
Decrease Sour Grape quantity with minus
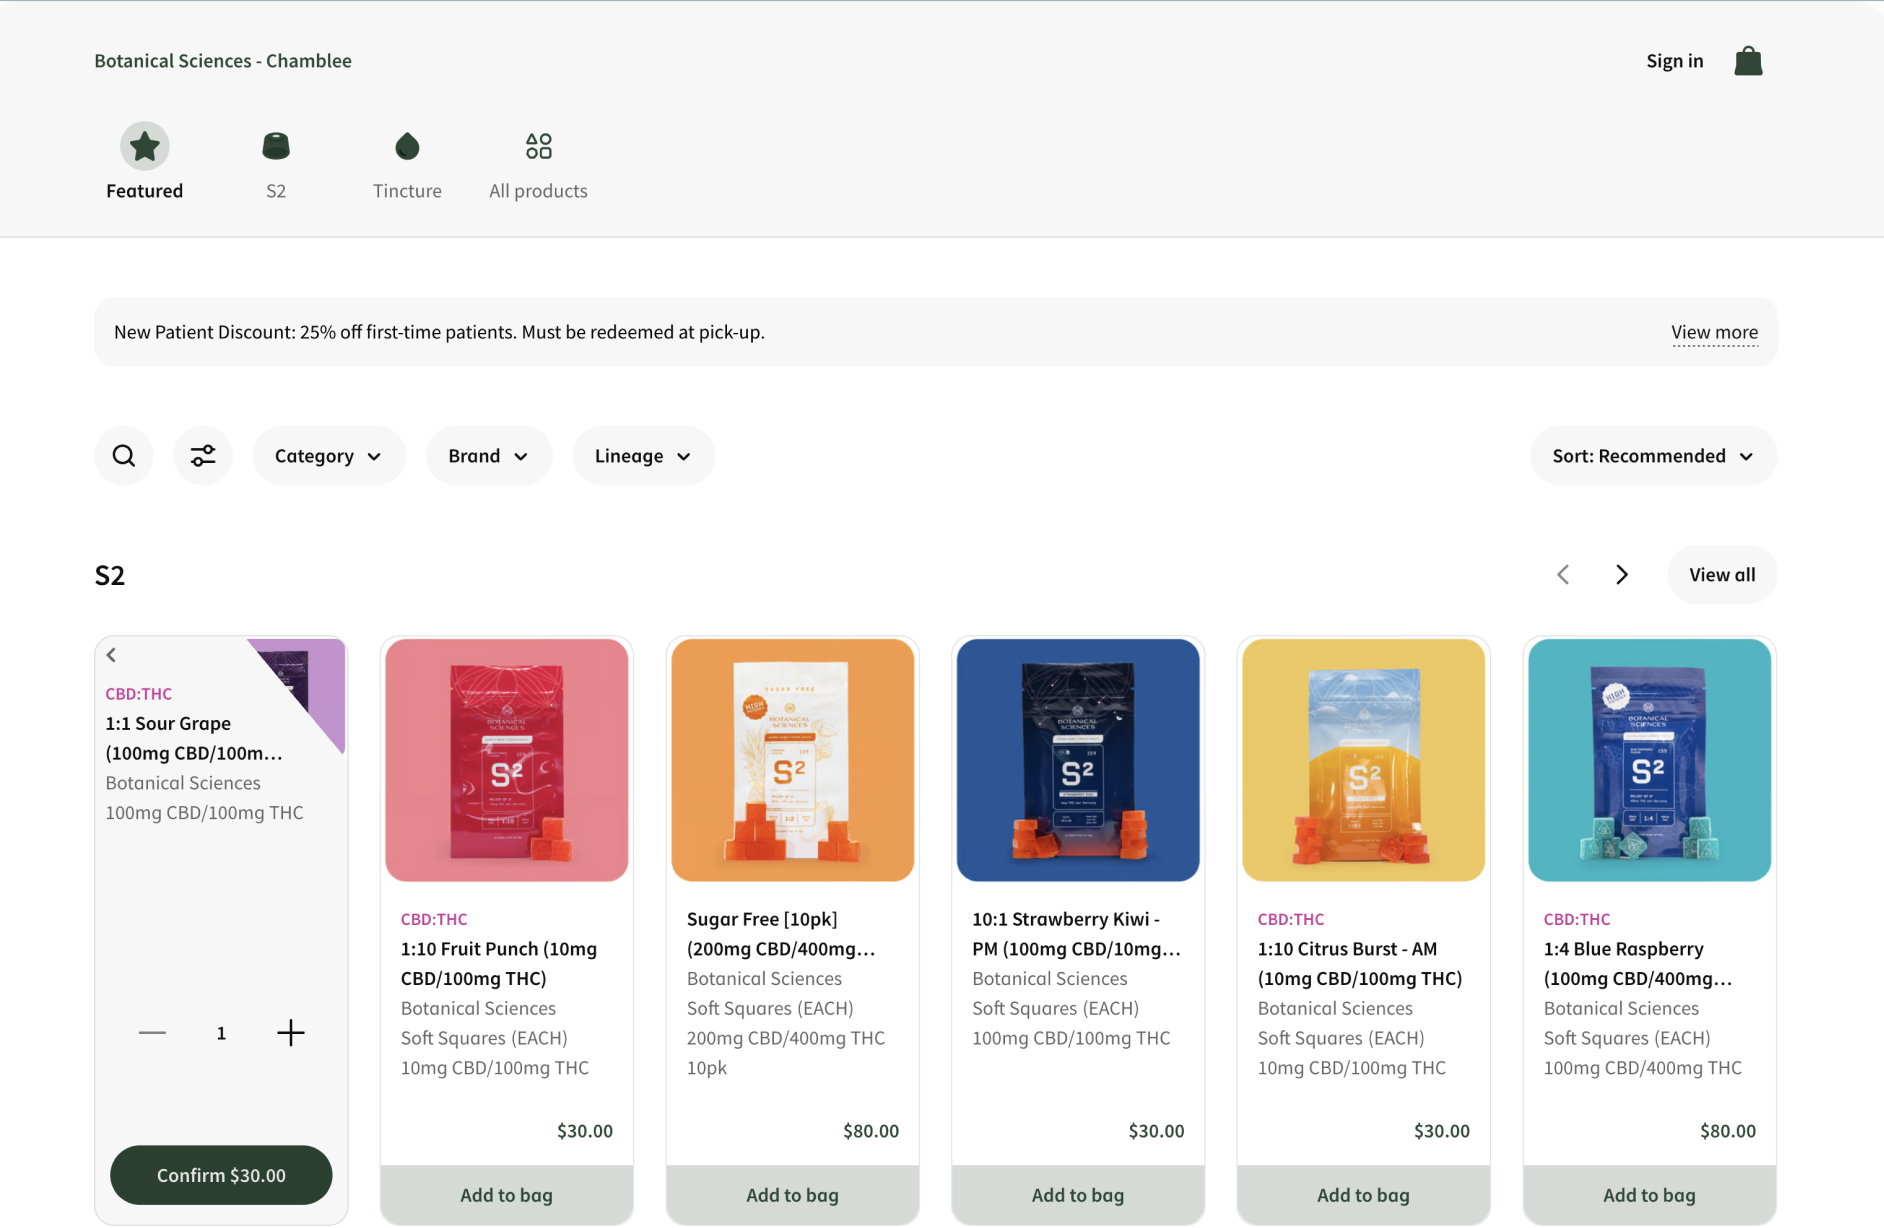point(152,1033)
